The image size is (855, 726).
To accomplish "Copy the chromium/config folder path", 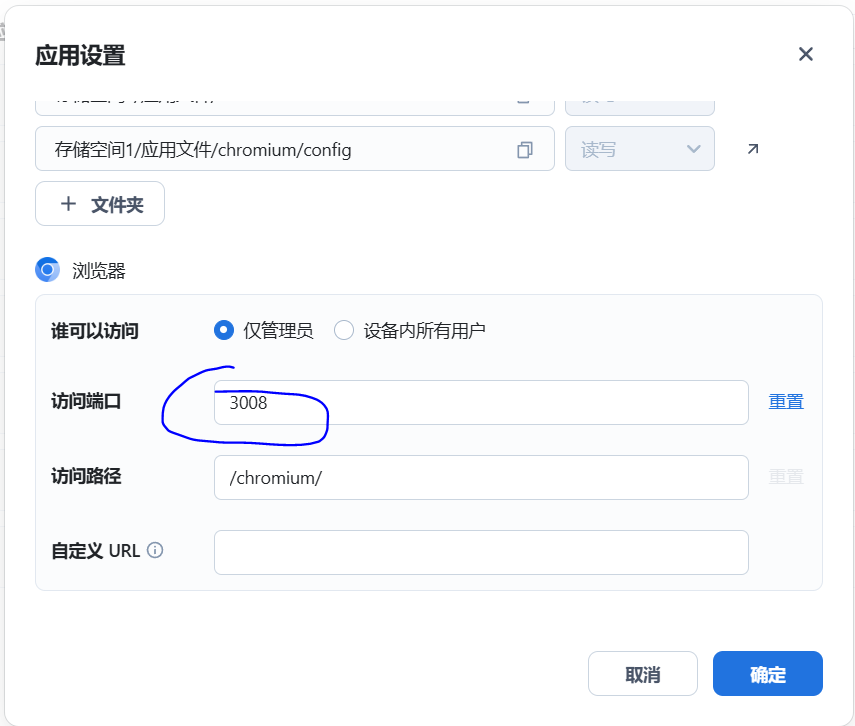I will (525, 149).
